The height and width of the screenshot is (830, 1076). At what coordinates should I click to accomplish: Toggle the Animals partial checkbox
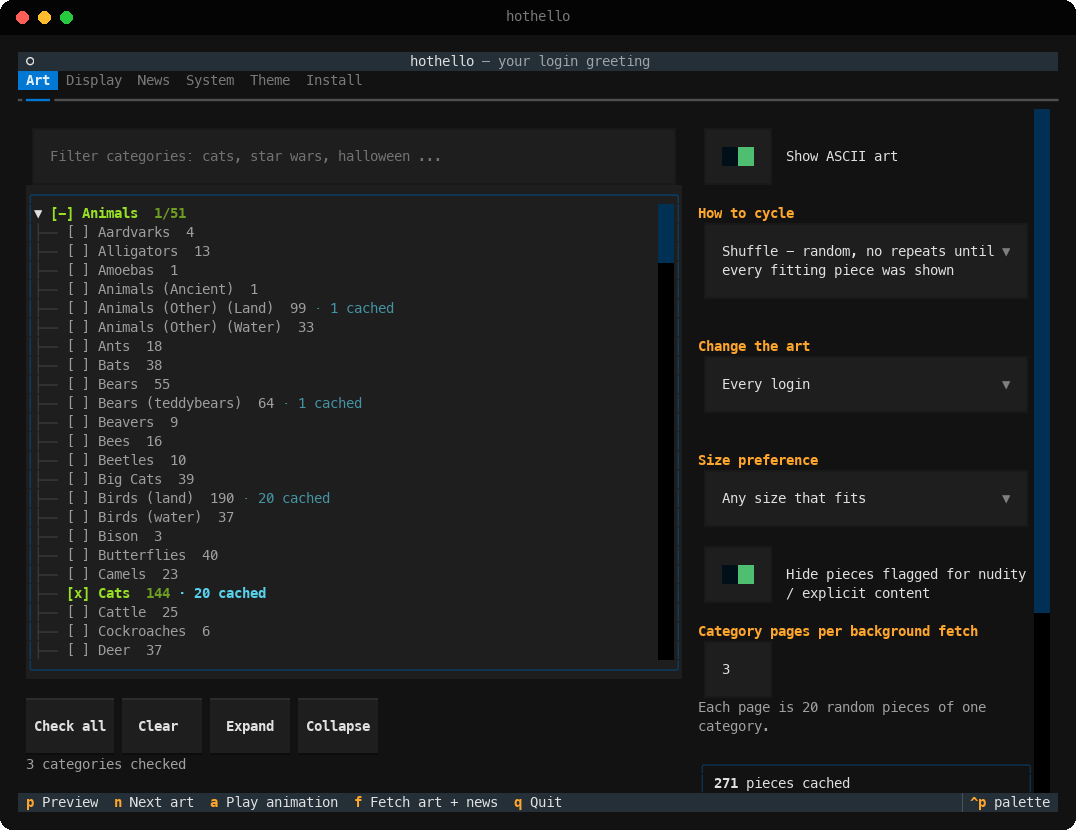[62, 213]
